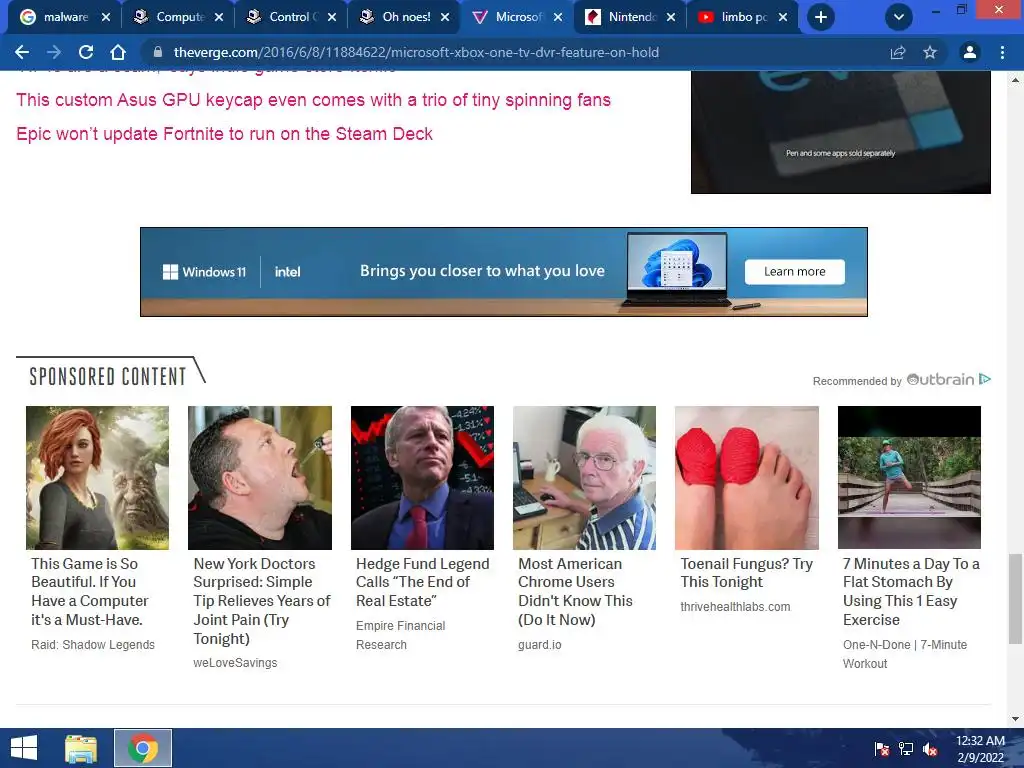
Task: Click 'New York Doctors Surprised' headline
Action: tap(262, 601)
